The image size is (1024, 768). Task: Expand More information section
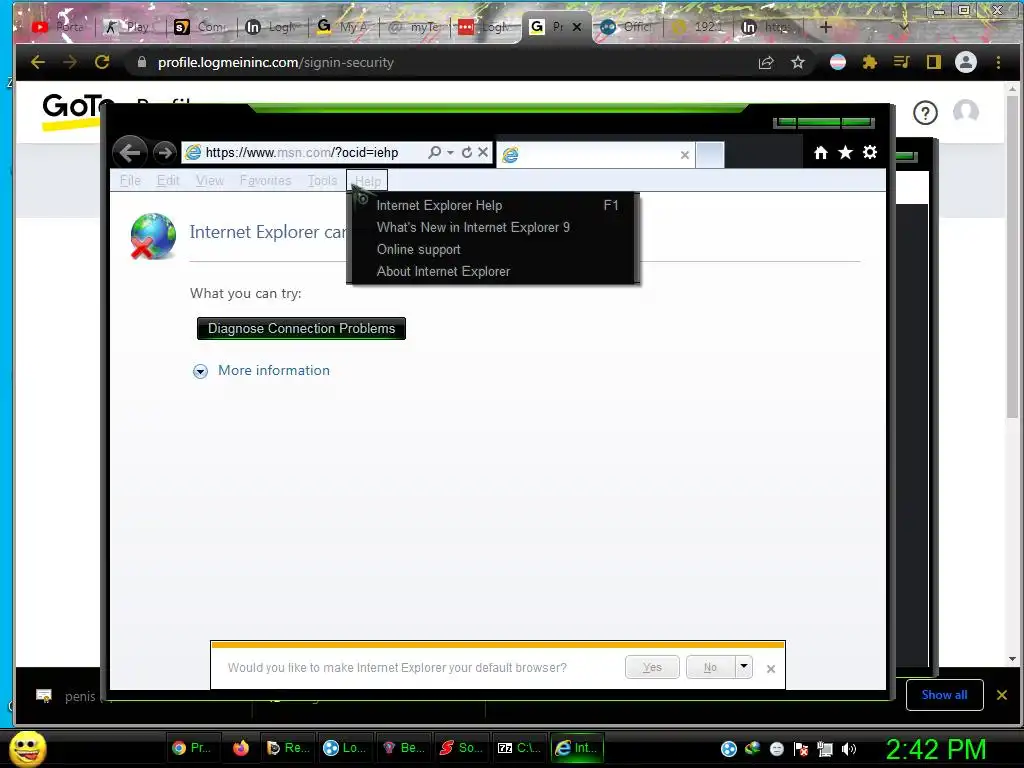261,370
